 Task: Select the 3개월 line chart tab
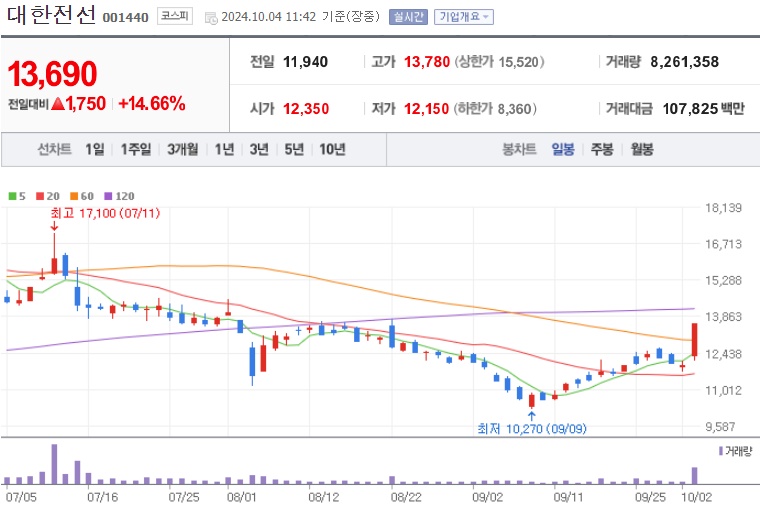(x=183, y=149)
